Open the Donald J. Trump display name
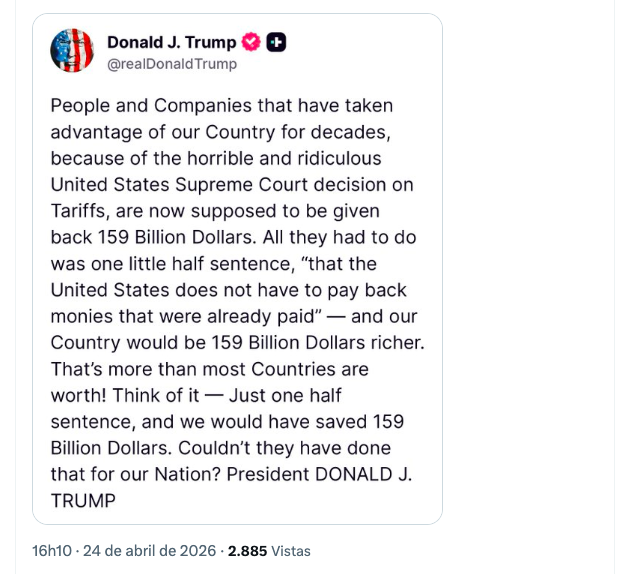 171,43
